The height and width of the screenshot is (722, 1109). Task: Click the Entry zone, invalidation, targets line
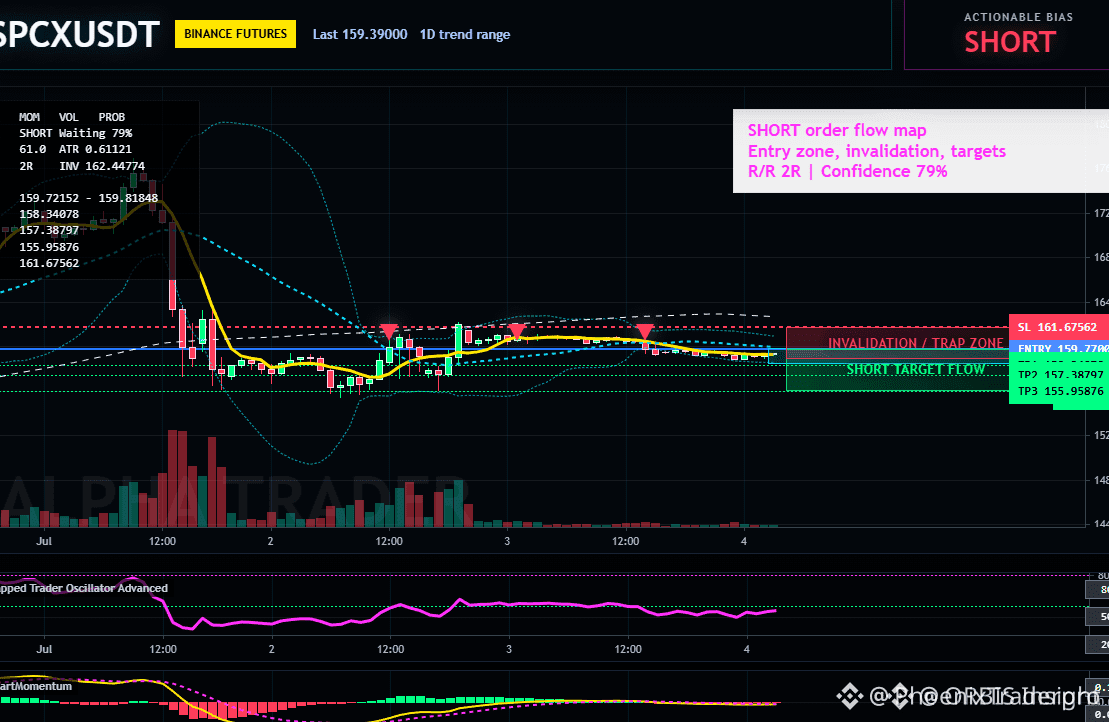[x=876, y=151]
